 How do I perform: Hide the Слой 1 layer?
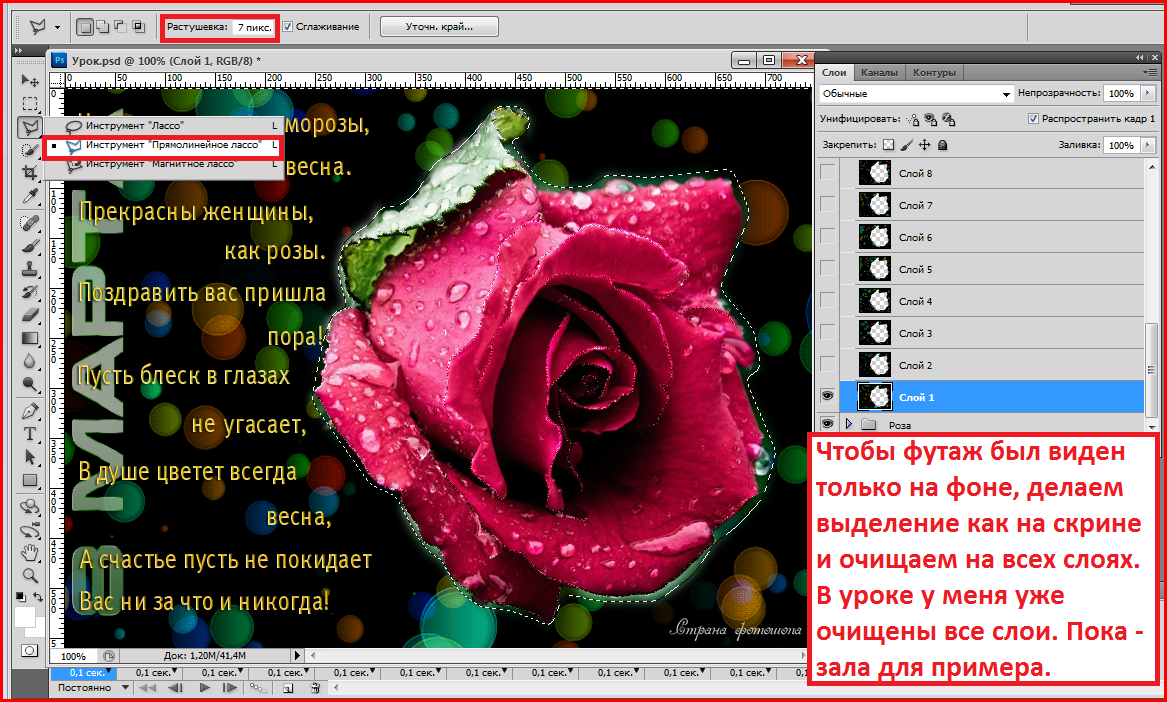point(827,397)
